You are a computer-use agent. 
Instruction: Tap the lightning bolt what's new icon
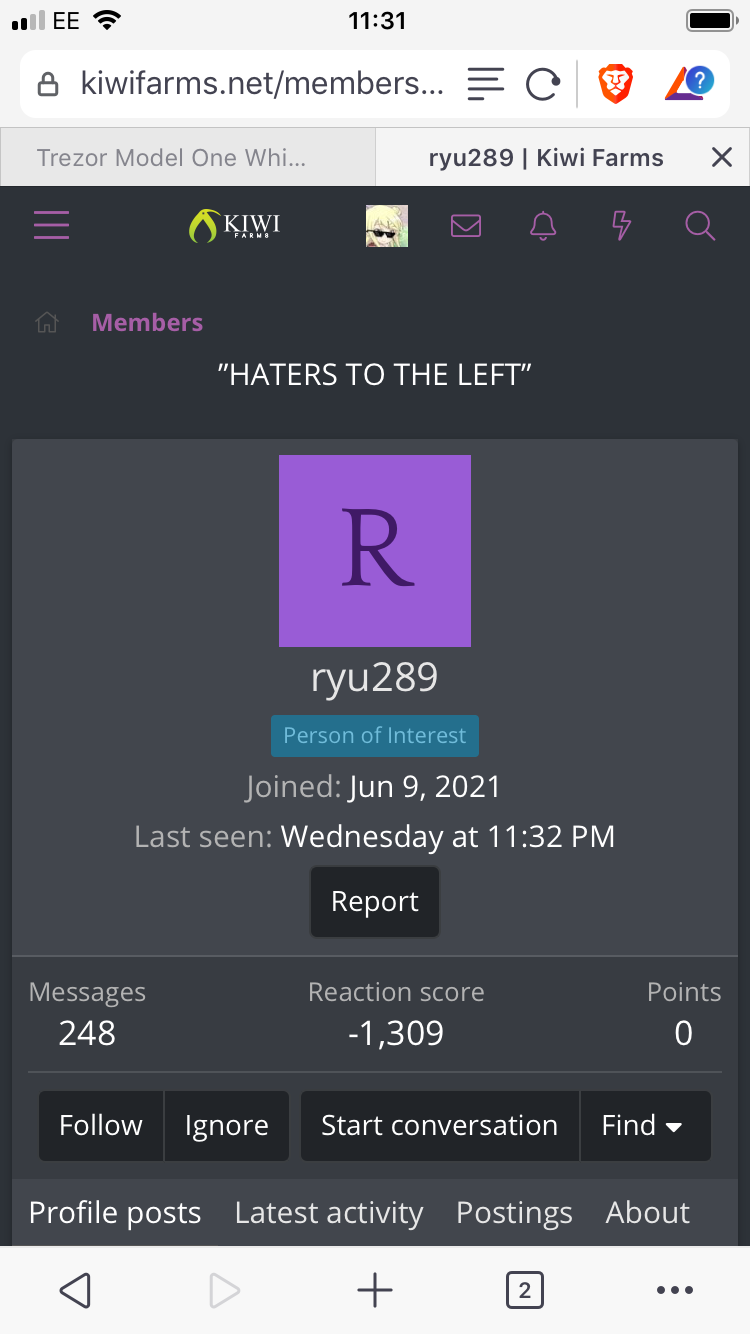tap(621, 226)
